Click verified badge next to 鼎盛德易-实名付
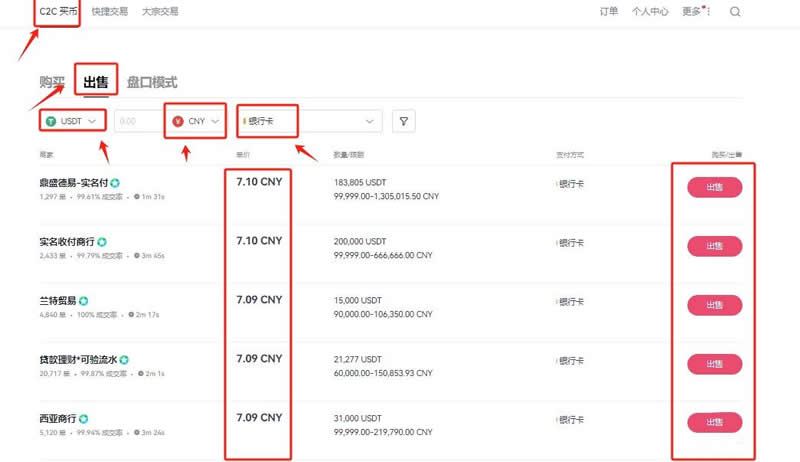Image resolution: width=800 pixels, height=462 pixels. tap(116, 183)
